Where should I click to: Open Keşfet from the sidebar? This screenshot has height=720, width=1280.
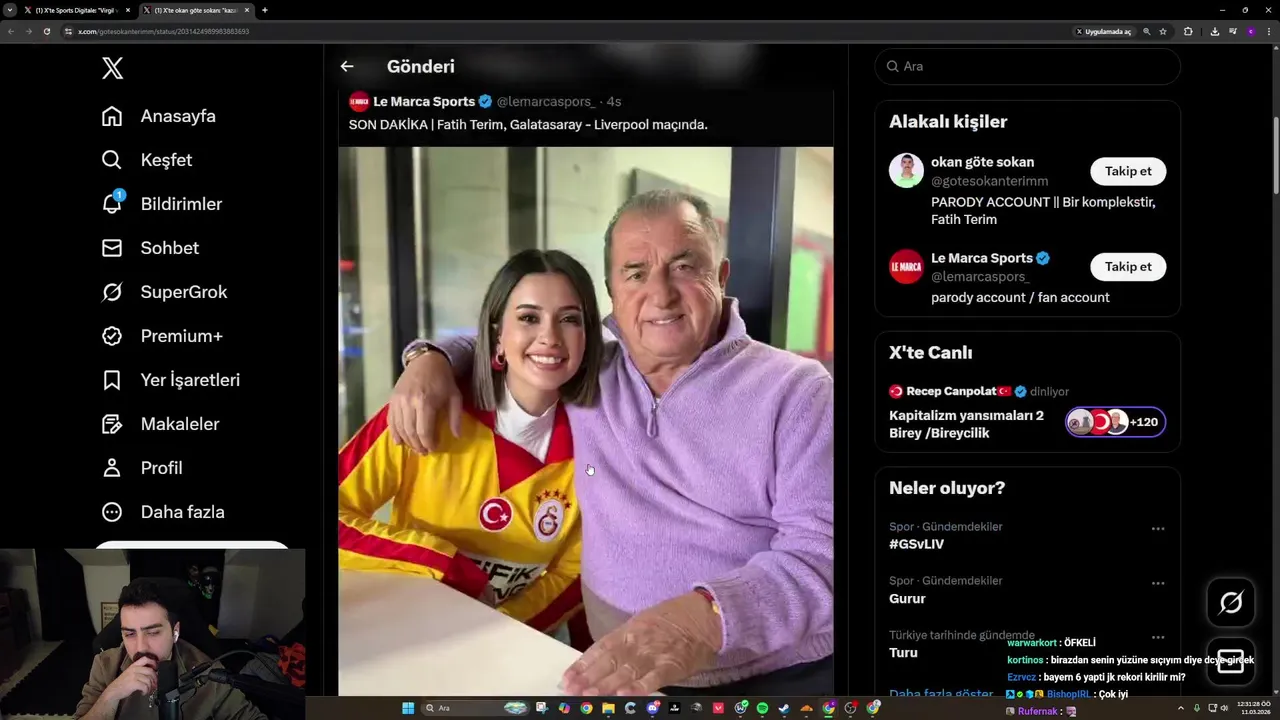[147, 160]
